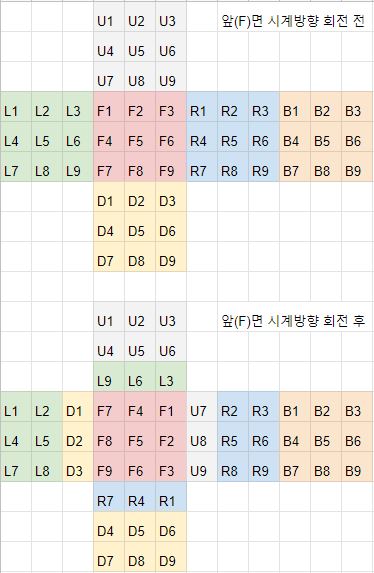Select cell U7 in the 회전 후 grid
Image resolution: width=374 pixels, height=573 pixels.
(202, 407)
